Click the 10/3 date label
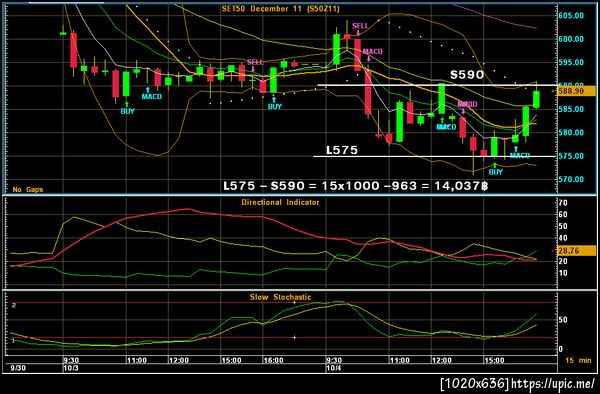Image resolution: width=600 pixels, height=394 pixels. 71,368
